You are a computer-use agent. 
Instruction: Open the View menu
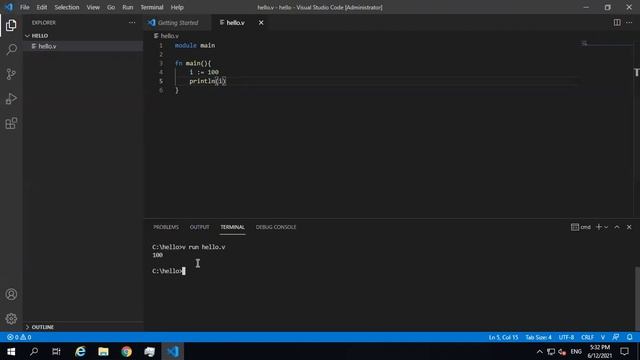click(x=93, y=7)
